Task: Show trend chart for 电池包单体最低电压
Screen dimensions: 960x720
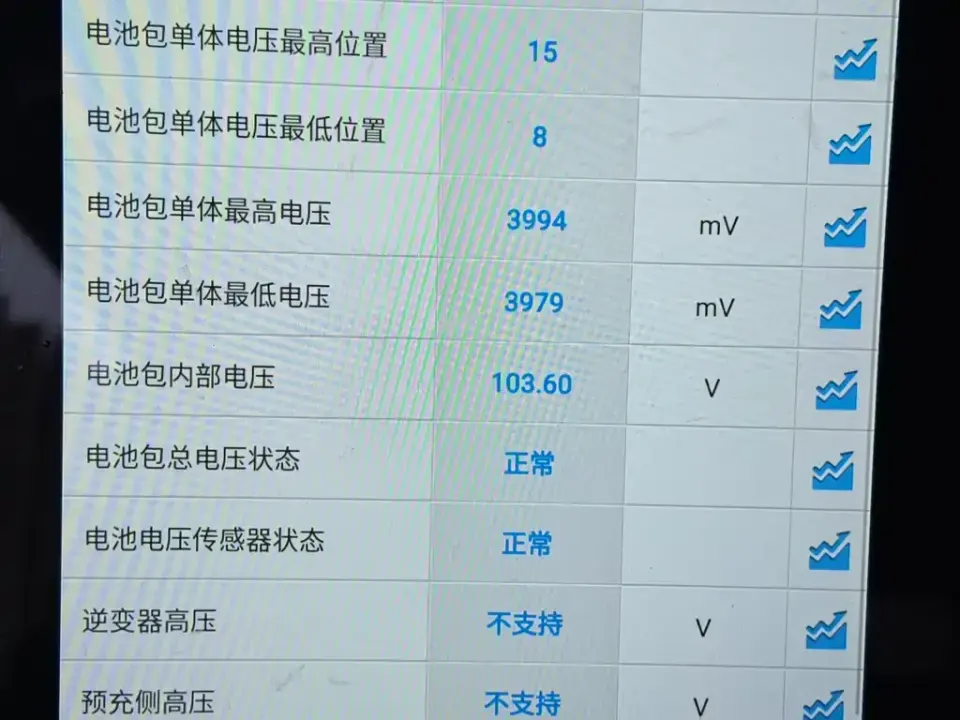Action: click(x=841, y=309)
